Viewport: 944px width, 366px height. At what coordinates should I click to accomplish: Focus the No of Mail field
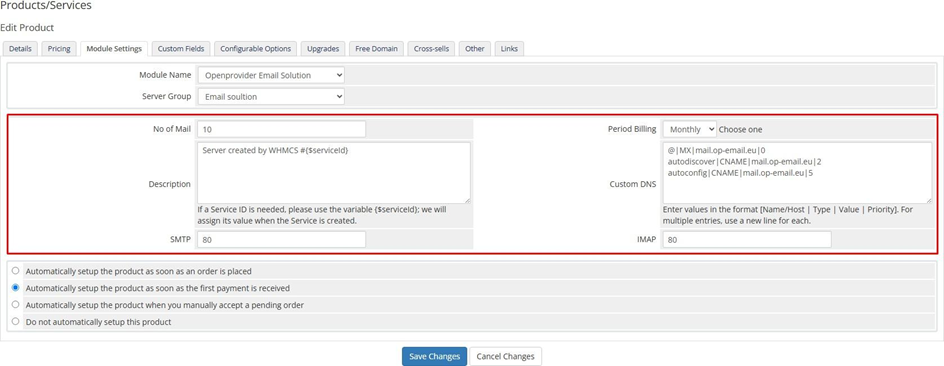(x=281, y=129)
